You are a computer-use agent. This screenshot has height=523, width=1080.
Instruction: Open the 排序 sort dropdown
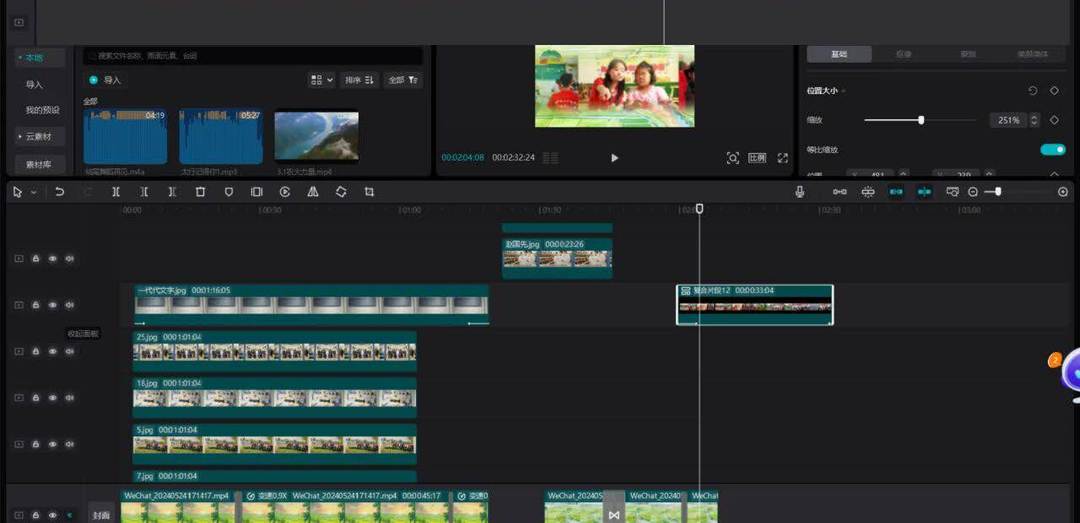[359, 80]
